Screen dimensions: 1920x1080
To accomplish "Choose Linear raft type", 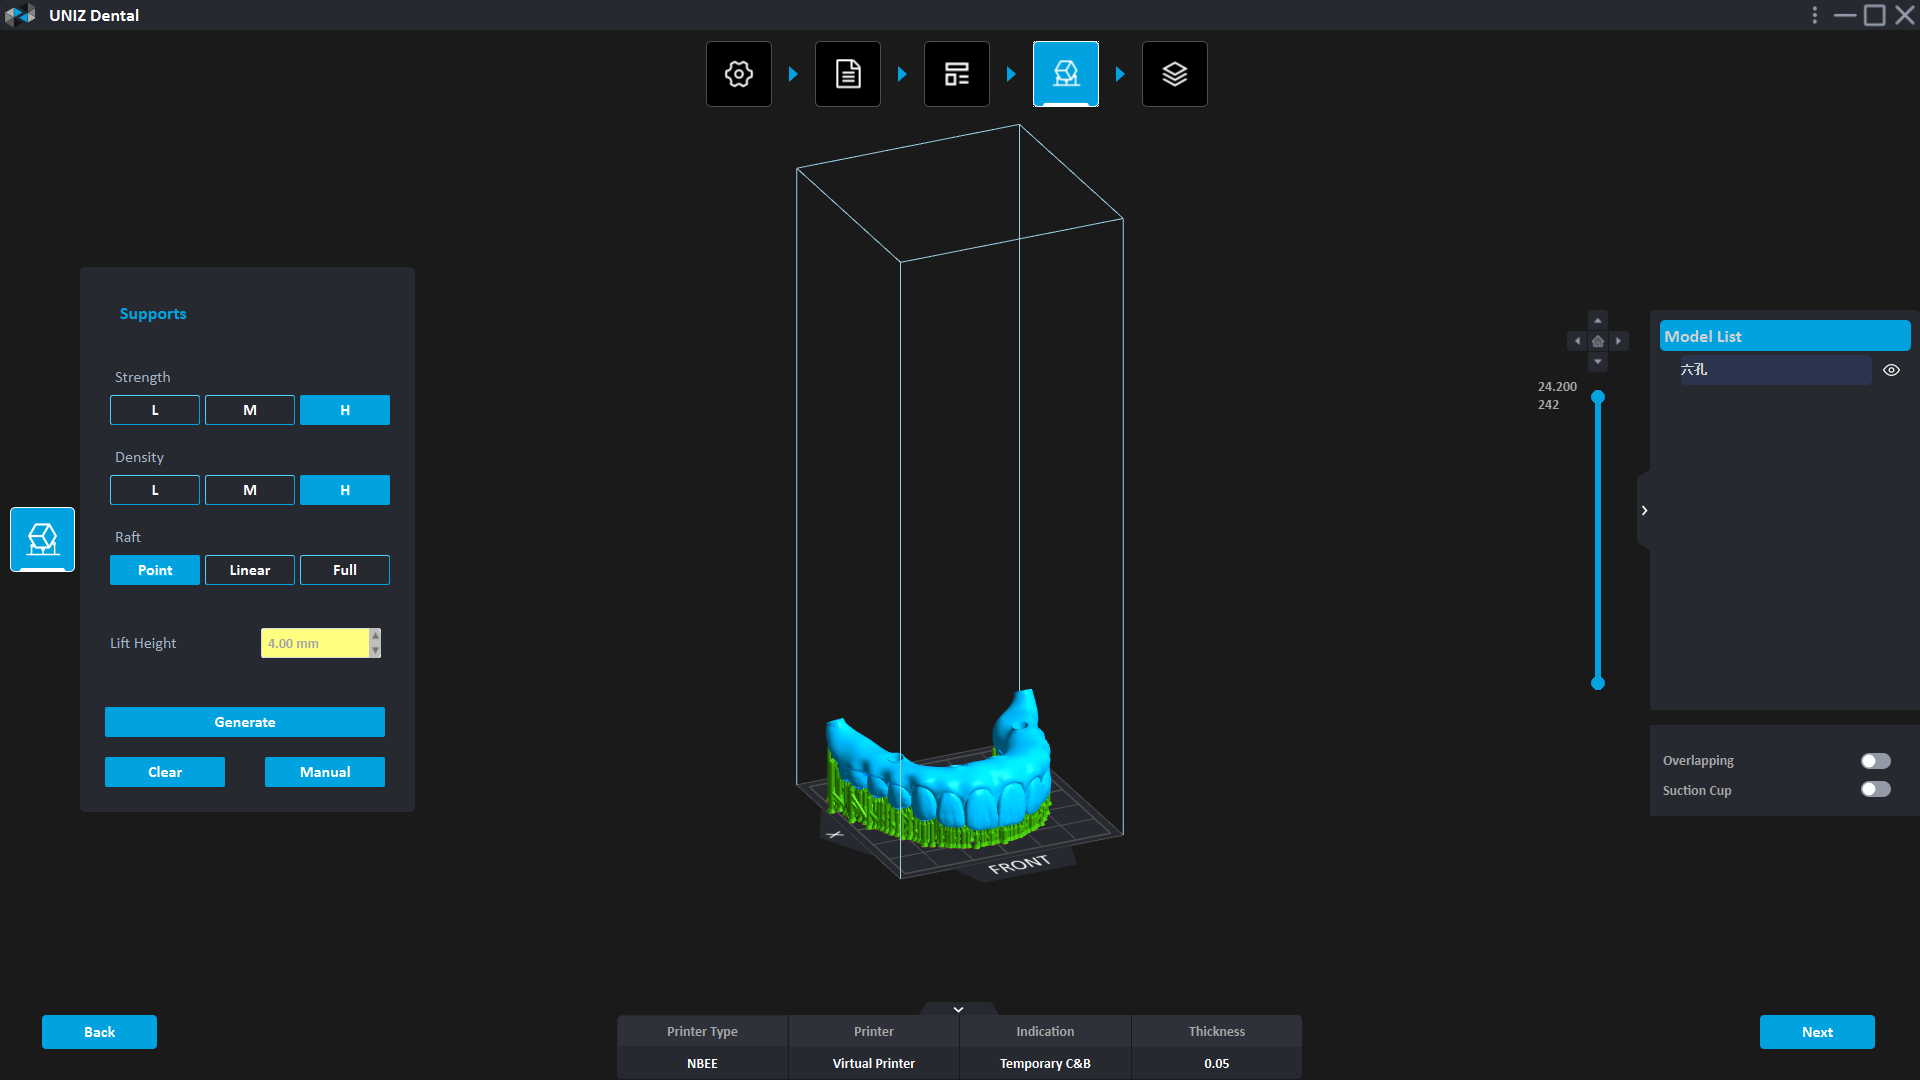I will pos(250,570).
